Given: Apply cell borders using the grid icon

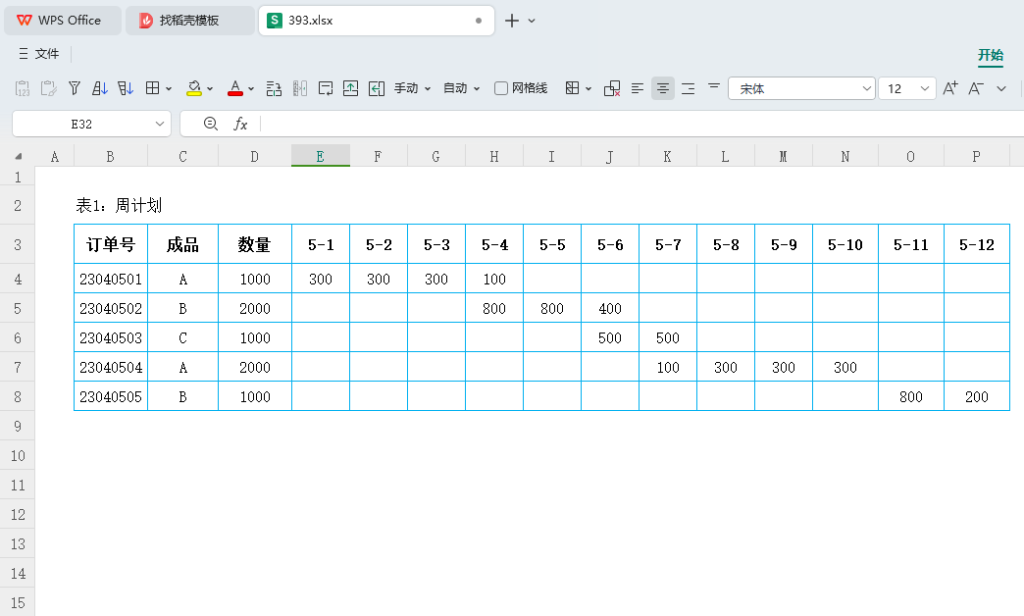Looking at the screenshot, I should tap(152, 88).
